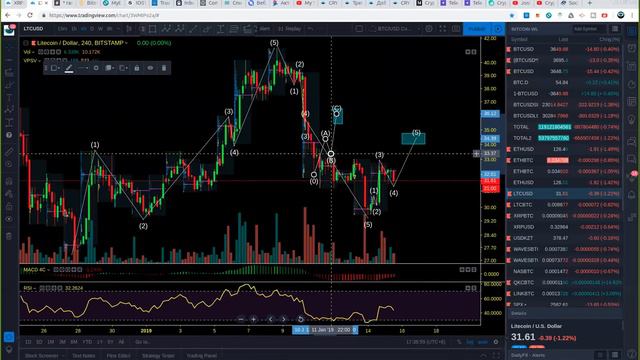Select ruler measure tool in left sidebar
Image resolution: width=640 pixels, height=360 pixels.
[9, 151]
